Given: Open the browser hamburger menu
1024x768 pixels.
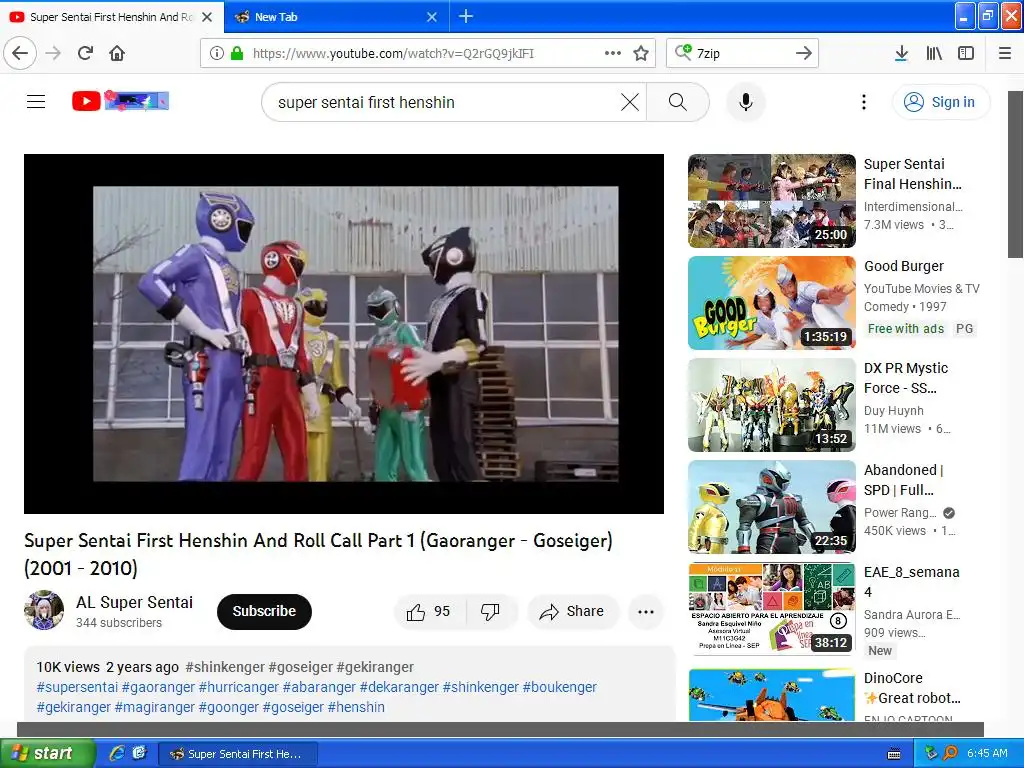Looking at the screenshot, I should tap(1005, 53).
